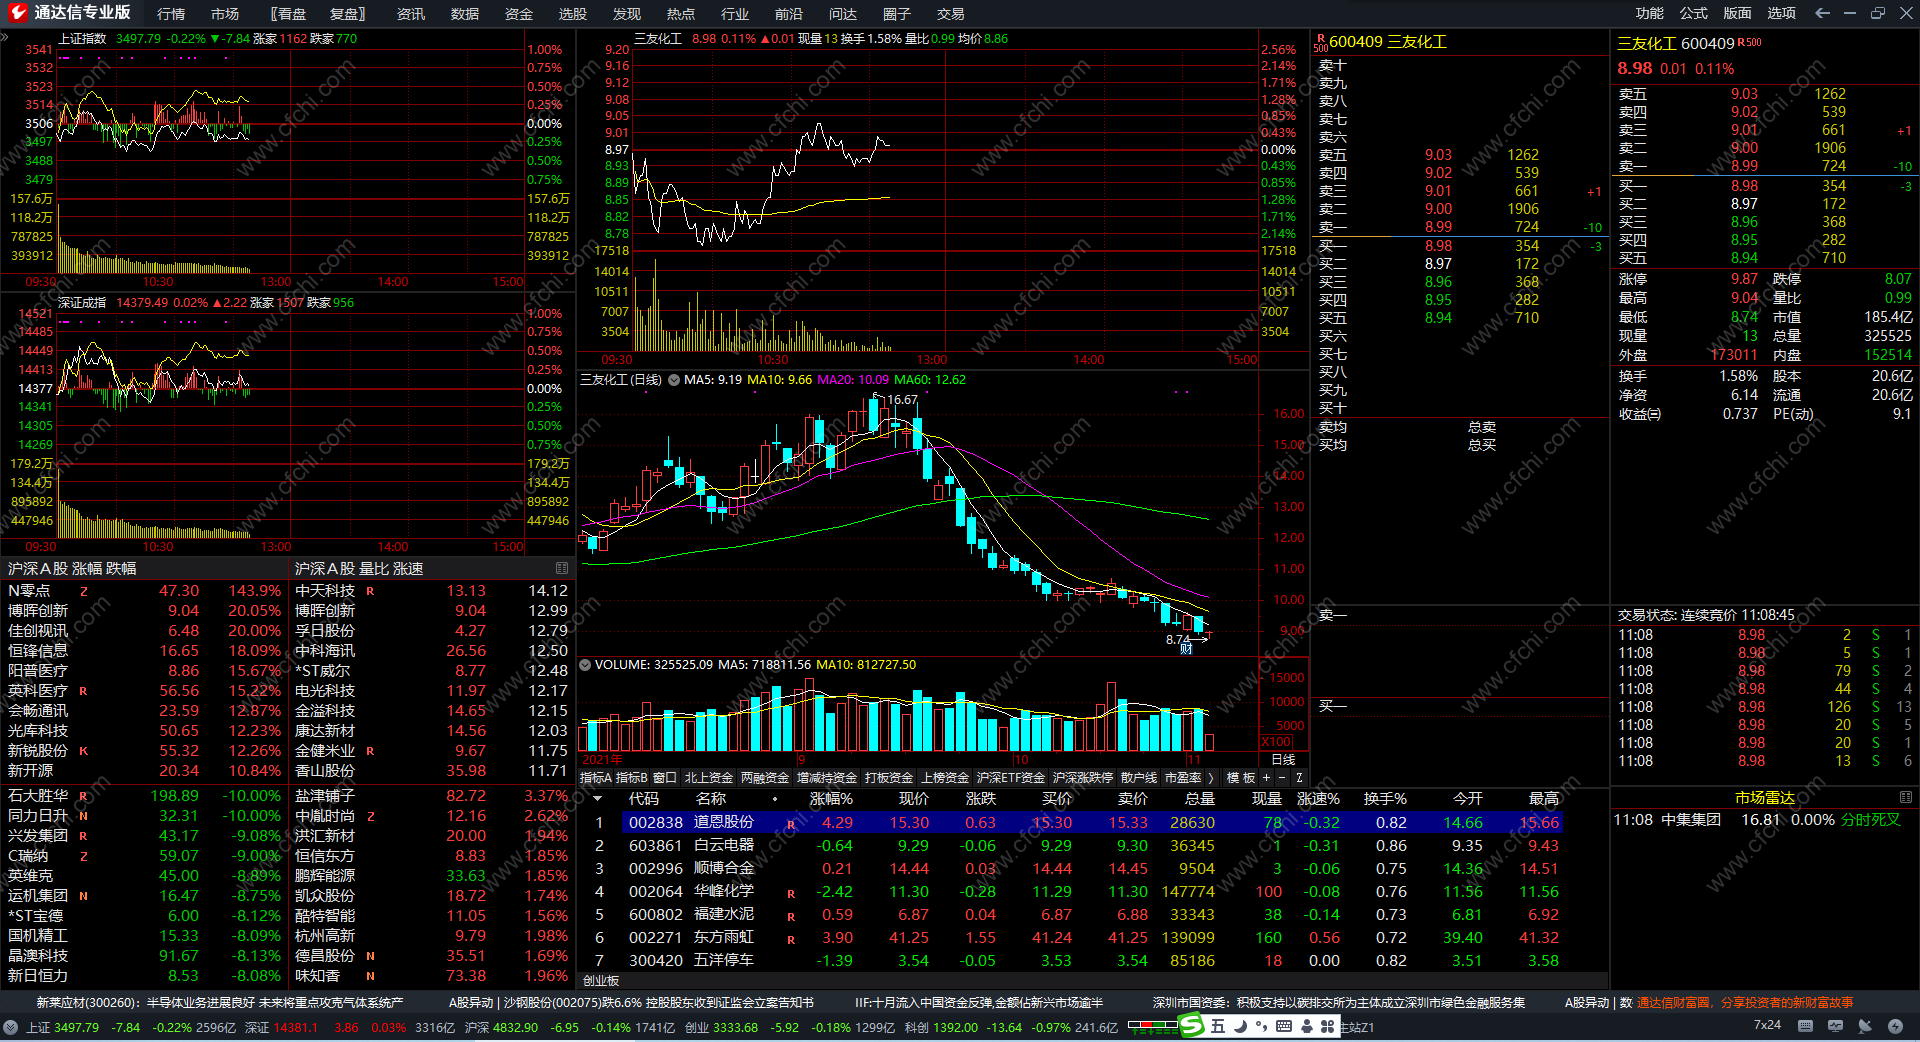The height and width of the screenshot is (1042, 1920).
Task: Sort table by the 现价 column
Action: tap(914, 799)
